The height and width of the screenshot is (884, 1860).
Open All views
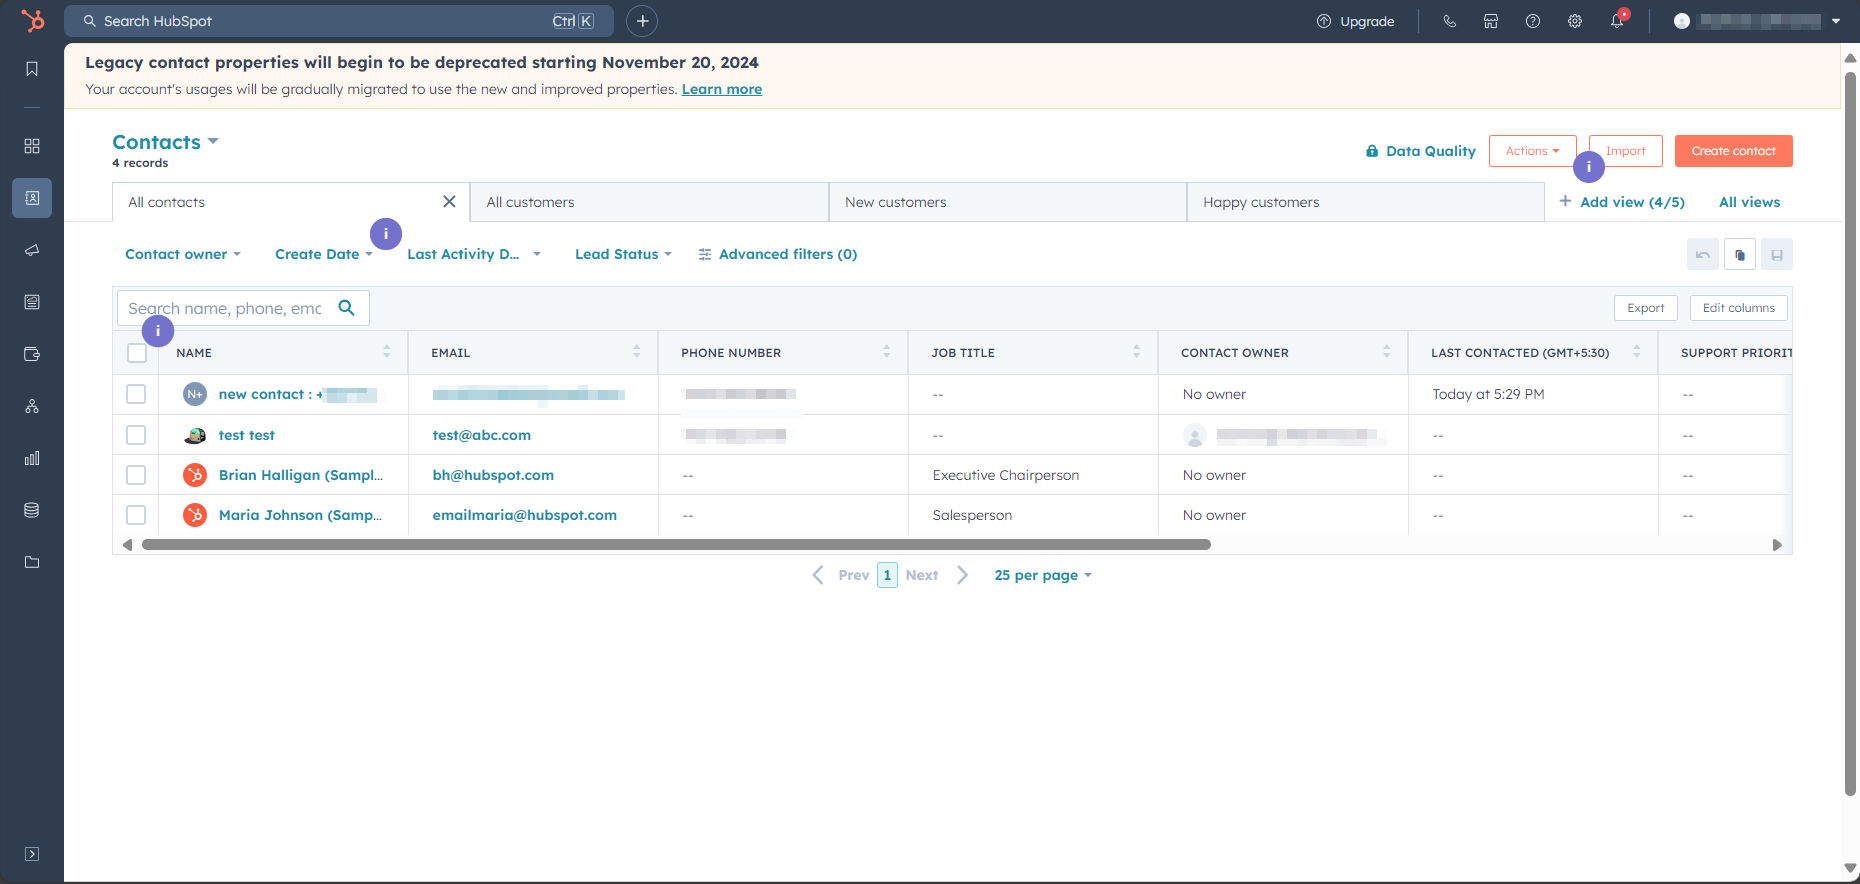[x=1749, y=202]
